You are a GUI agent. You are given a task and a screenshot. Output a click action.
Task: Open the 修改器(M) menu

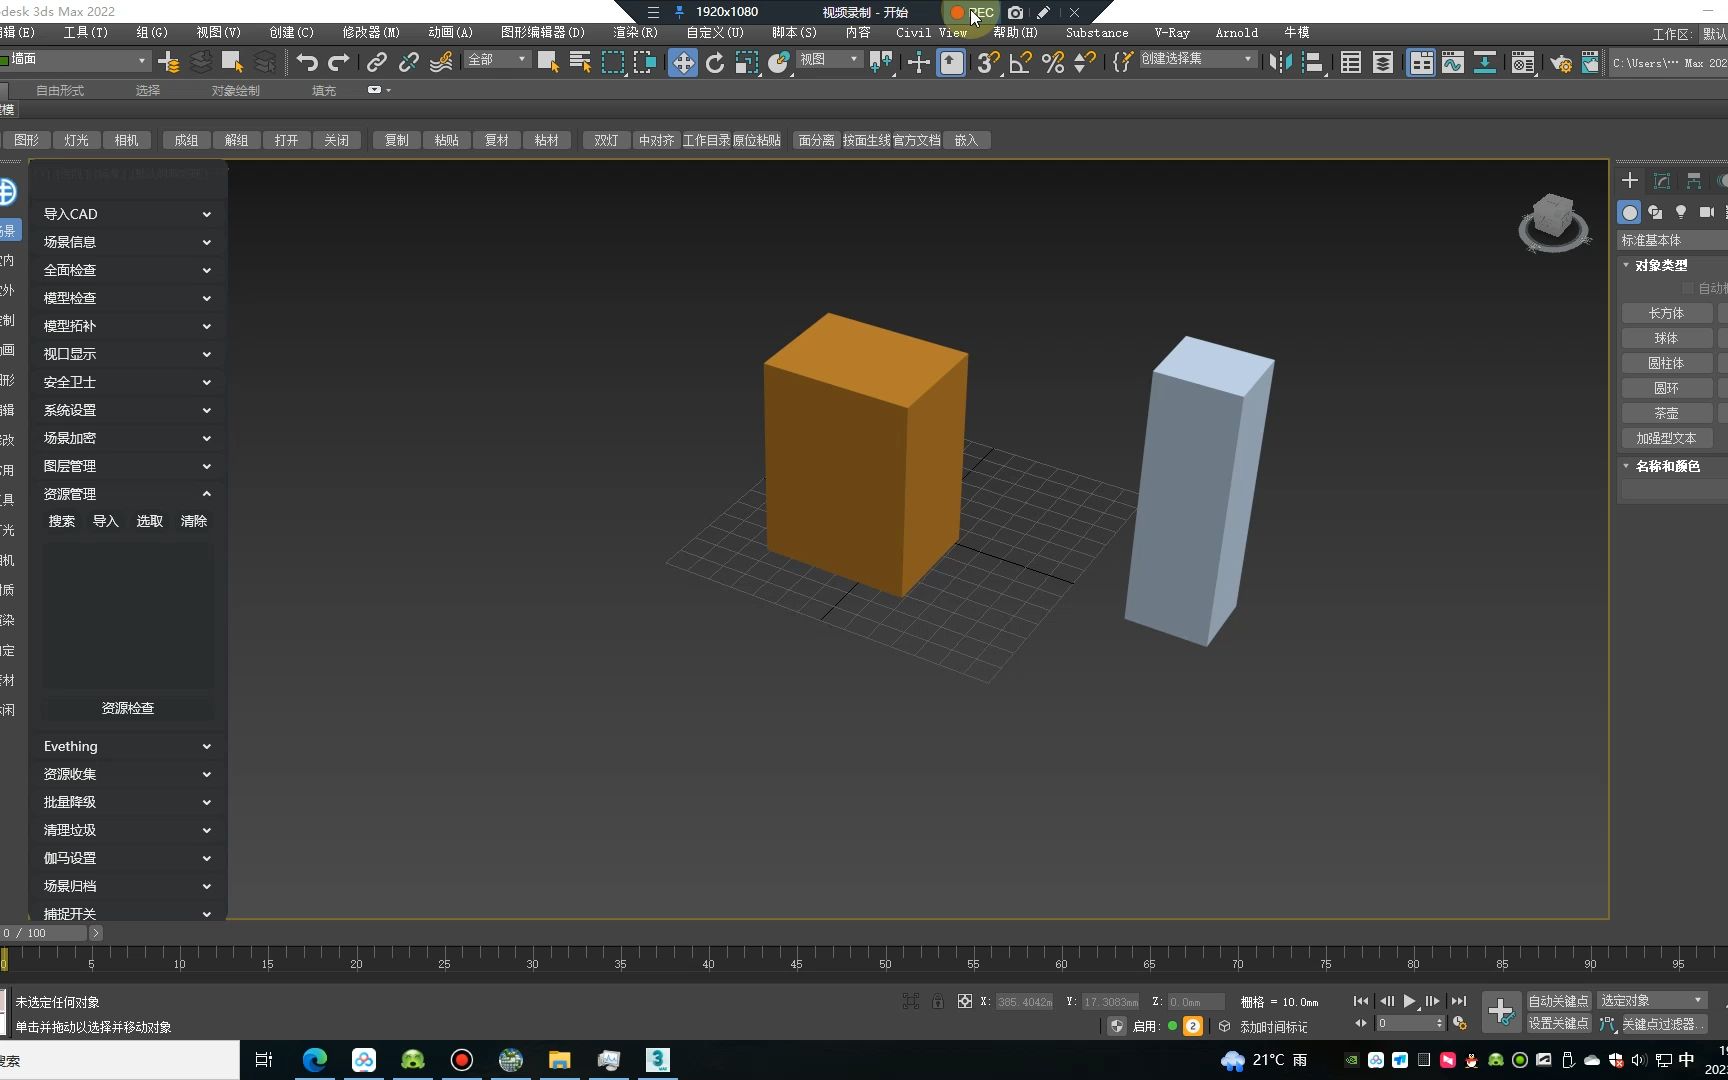(371, 33)
